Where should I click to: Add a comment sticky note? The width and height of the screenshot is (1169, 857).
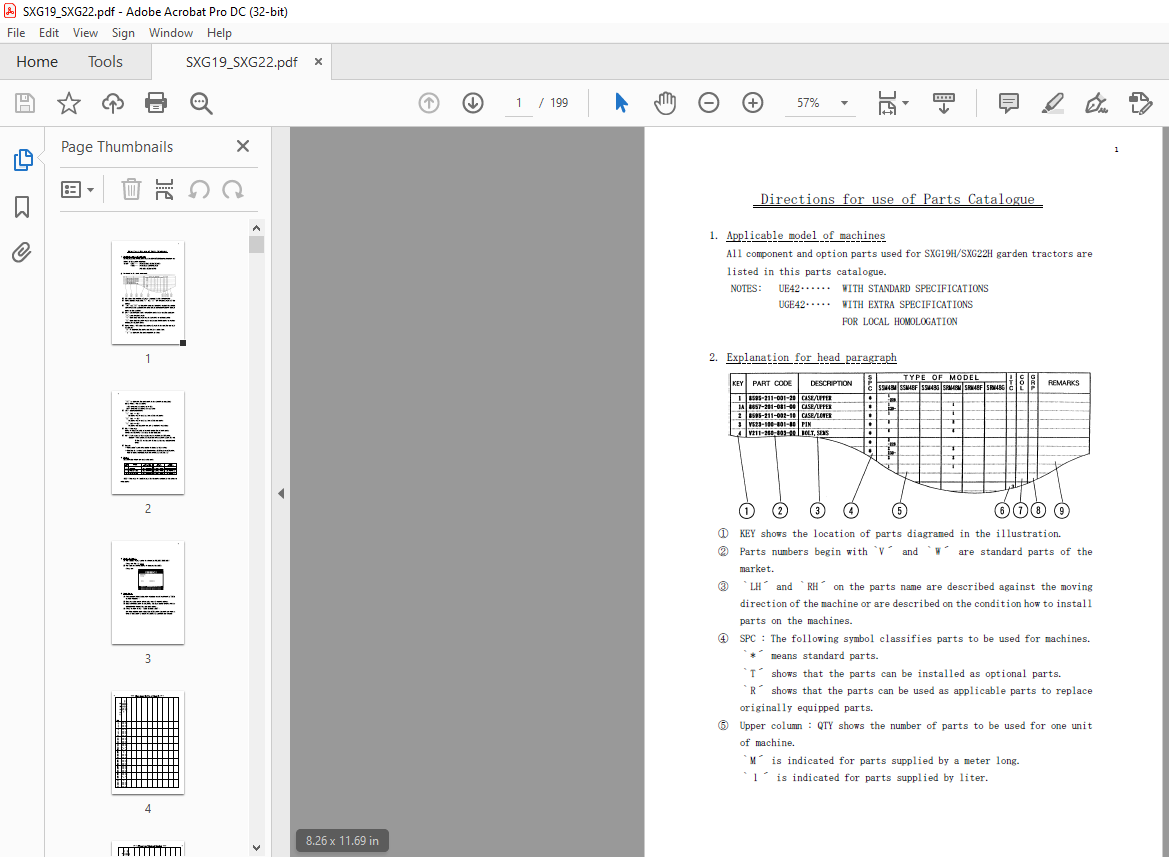coord(1008,103)
